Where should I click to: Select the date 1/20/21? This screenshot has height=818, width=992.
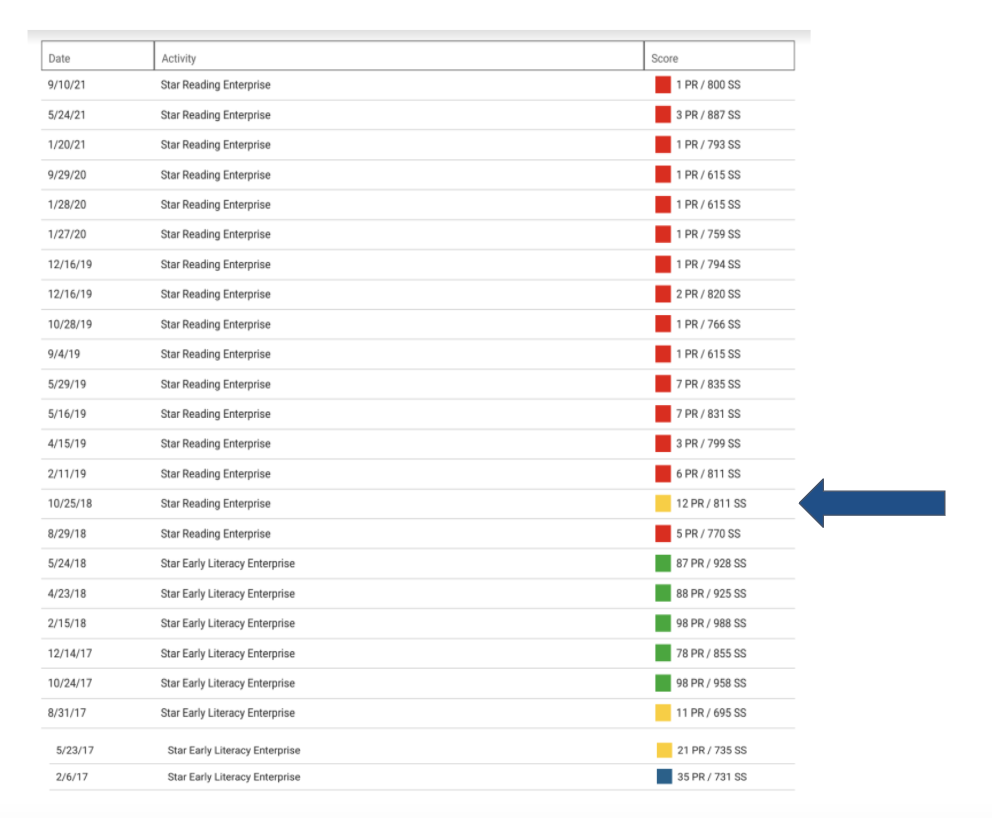coord(66,144)
